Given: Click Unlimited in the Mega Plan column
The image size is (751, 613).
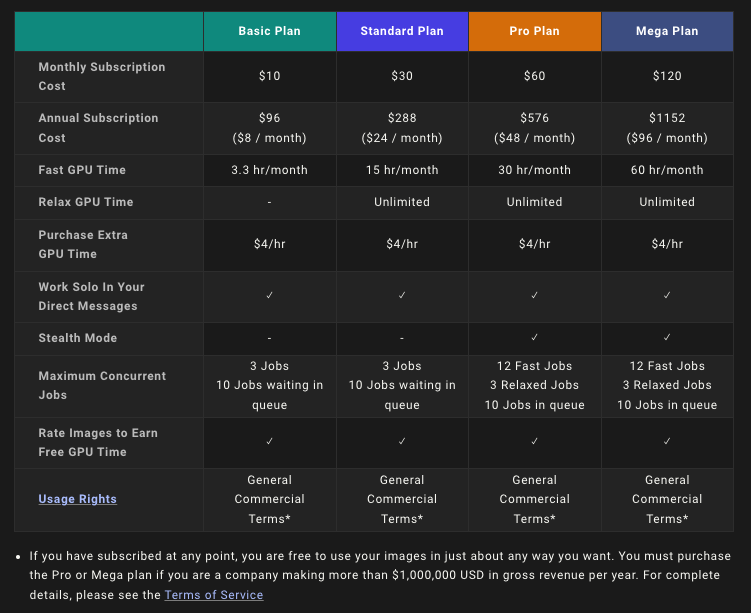Looking at the screenshot, I should (667, 202).
